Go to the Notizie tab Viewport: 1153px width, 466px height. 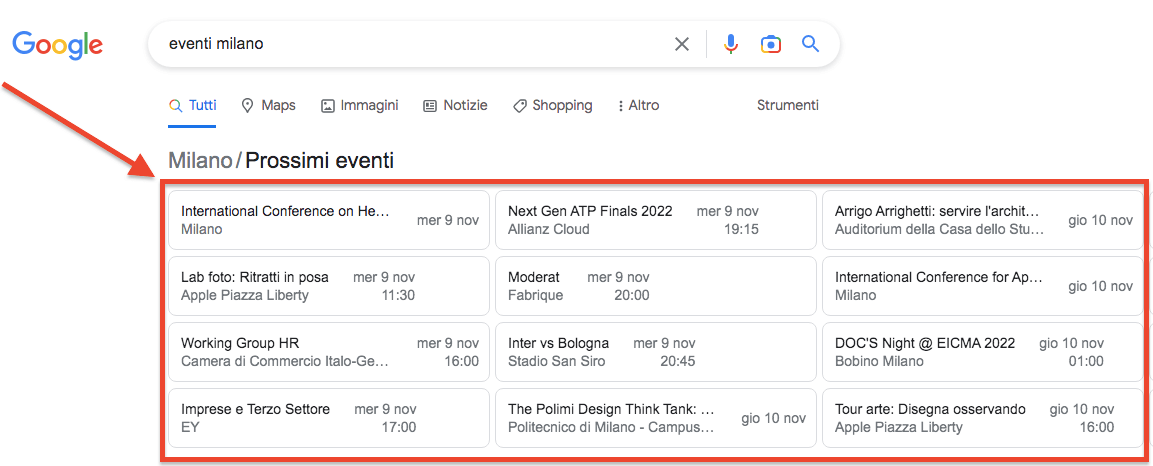point(455,105)
